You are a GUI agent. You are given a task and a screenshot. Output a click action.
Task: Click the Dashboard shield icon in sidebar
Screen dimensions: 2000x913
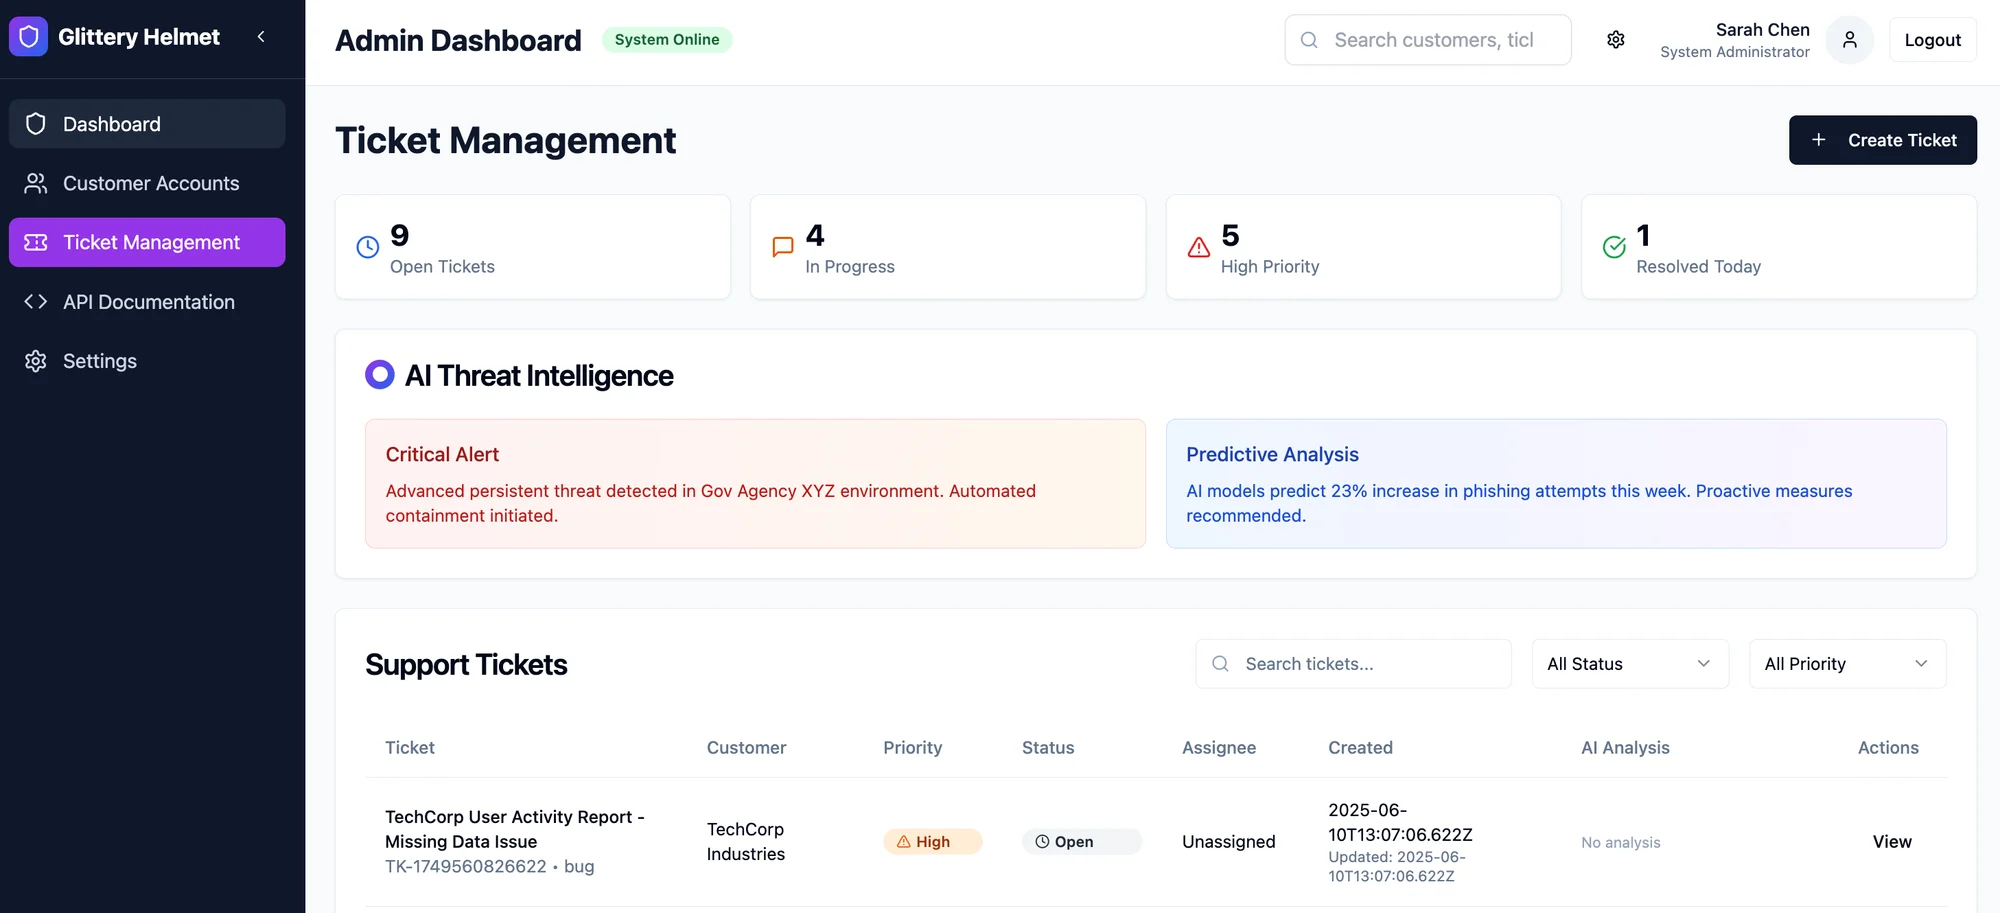pos(36,124)
